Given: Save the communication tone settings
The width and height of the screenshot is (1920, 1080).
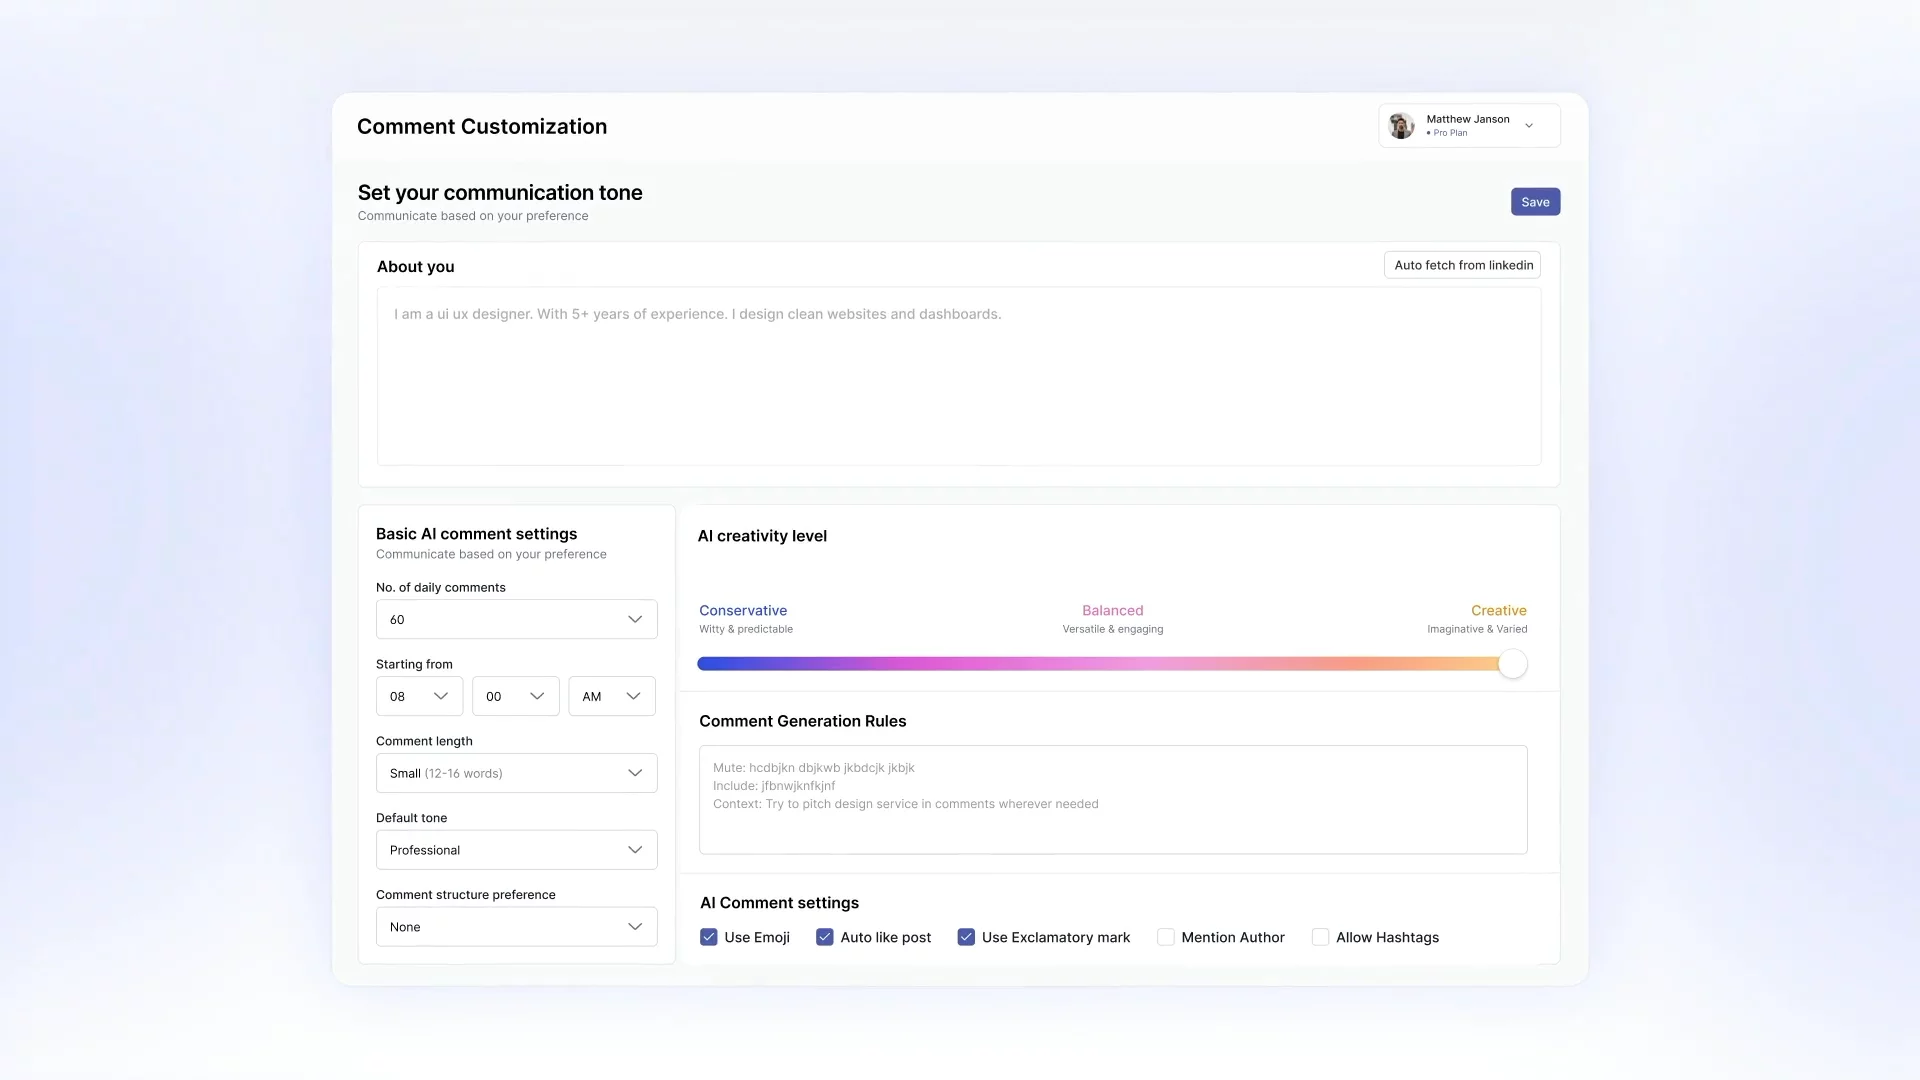Looking at the screenshot, I should pyautogui.click(x=1535, y=202).
